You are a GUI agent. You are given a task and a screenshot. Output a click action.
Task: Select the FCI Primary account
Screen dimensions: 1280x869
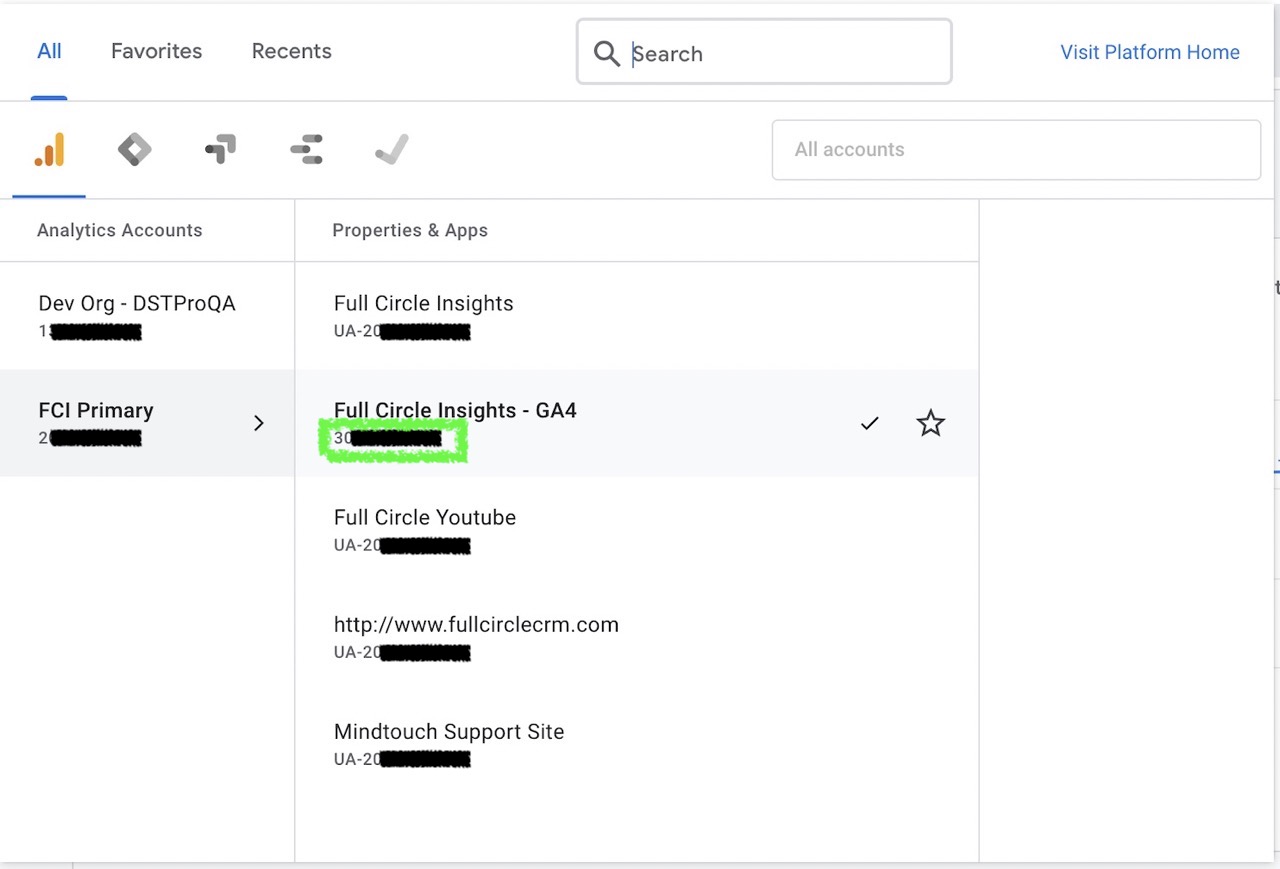pos(148,423)
